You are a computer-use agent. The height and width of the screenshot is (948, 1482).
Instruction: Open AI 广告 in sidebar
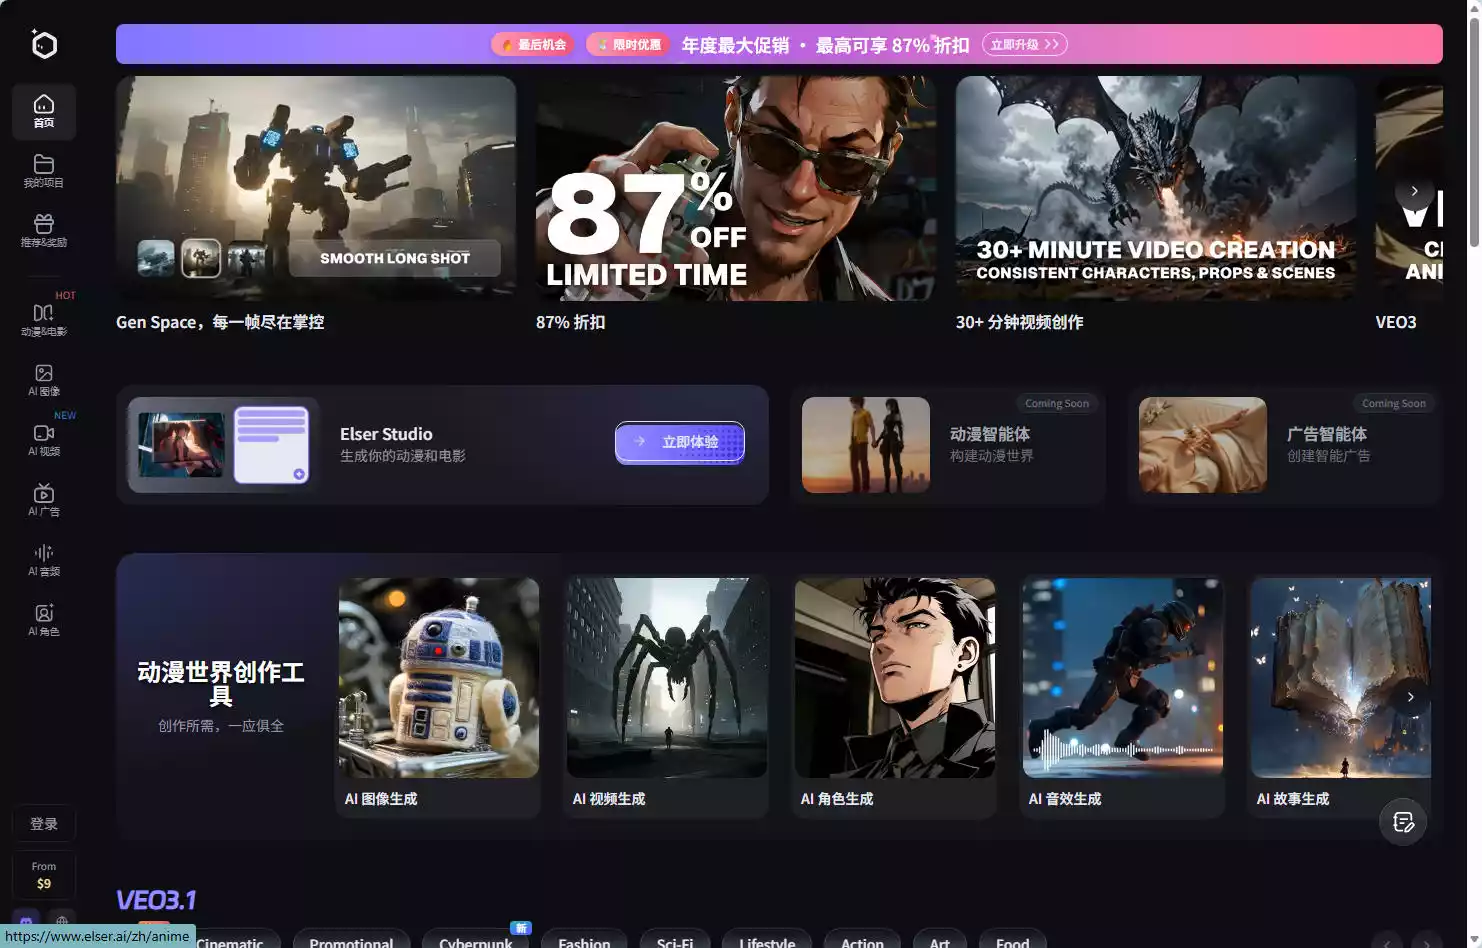pos(44,500)
